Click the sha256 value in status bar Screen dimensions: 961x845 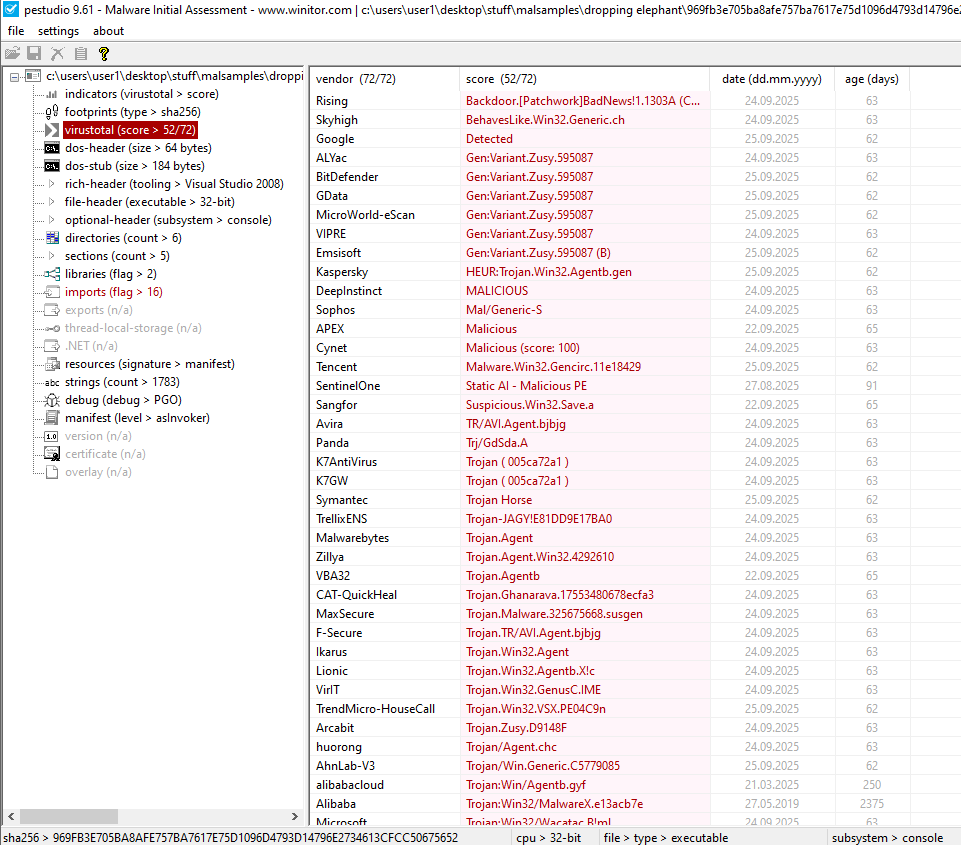(x=255, y=838)
